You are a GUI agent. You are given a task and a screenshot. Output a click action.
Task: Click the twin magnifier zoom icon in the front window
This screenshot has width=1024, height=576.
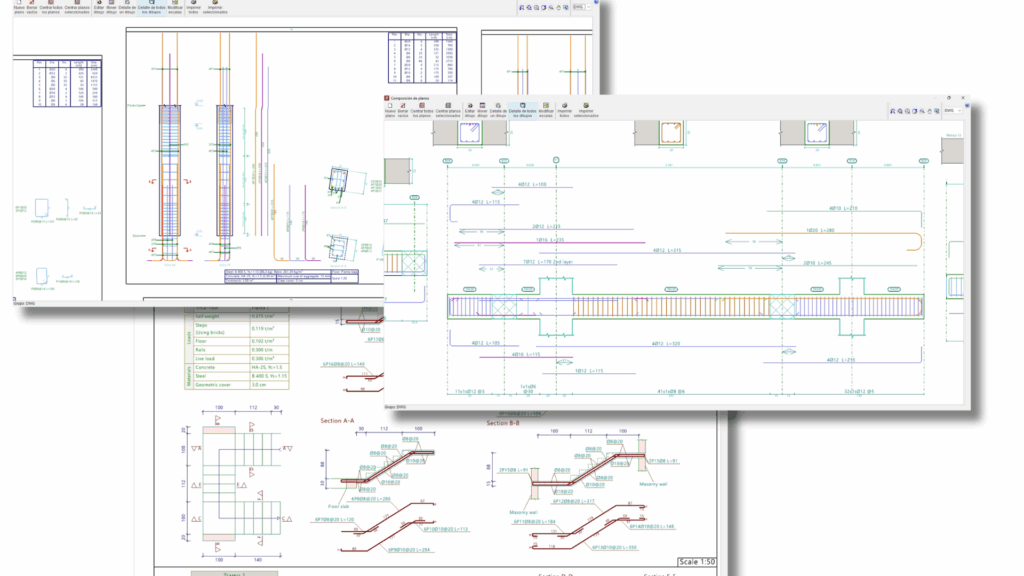coord(922,112)
